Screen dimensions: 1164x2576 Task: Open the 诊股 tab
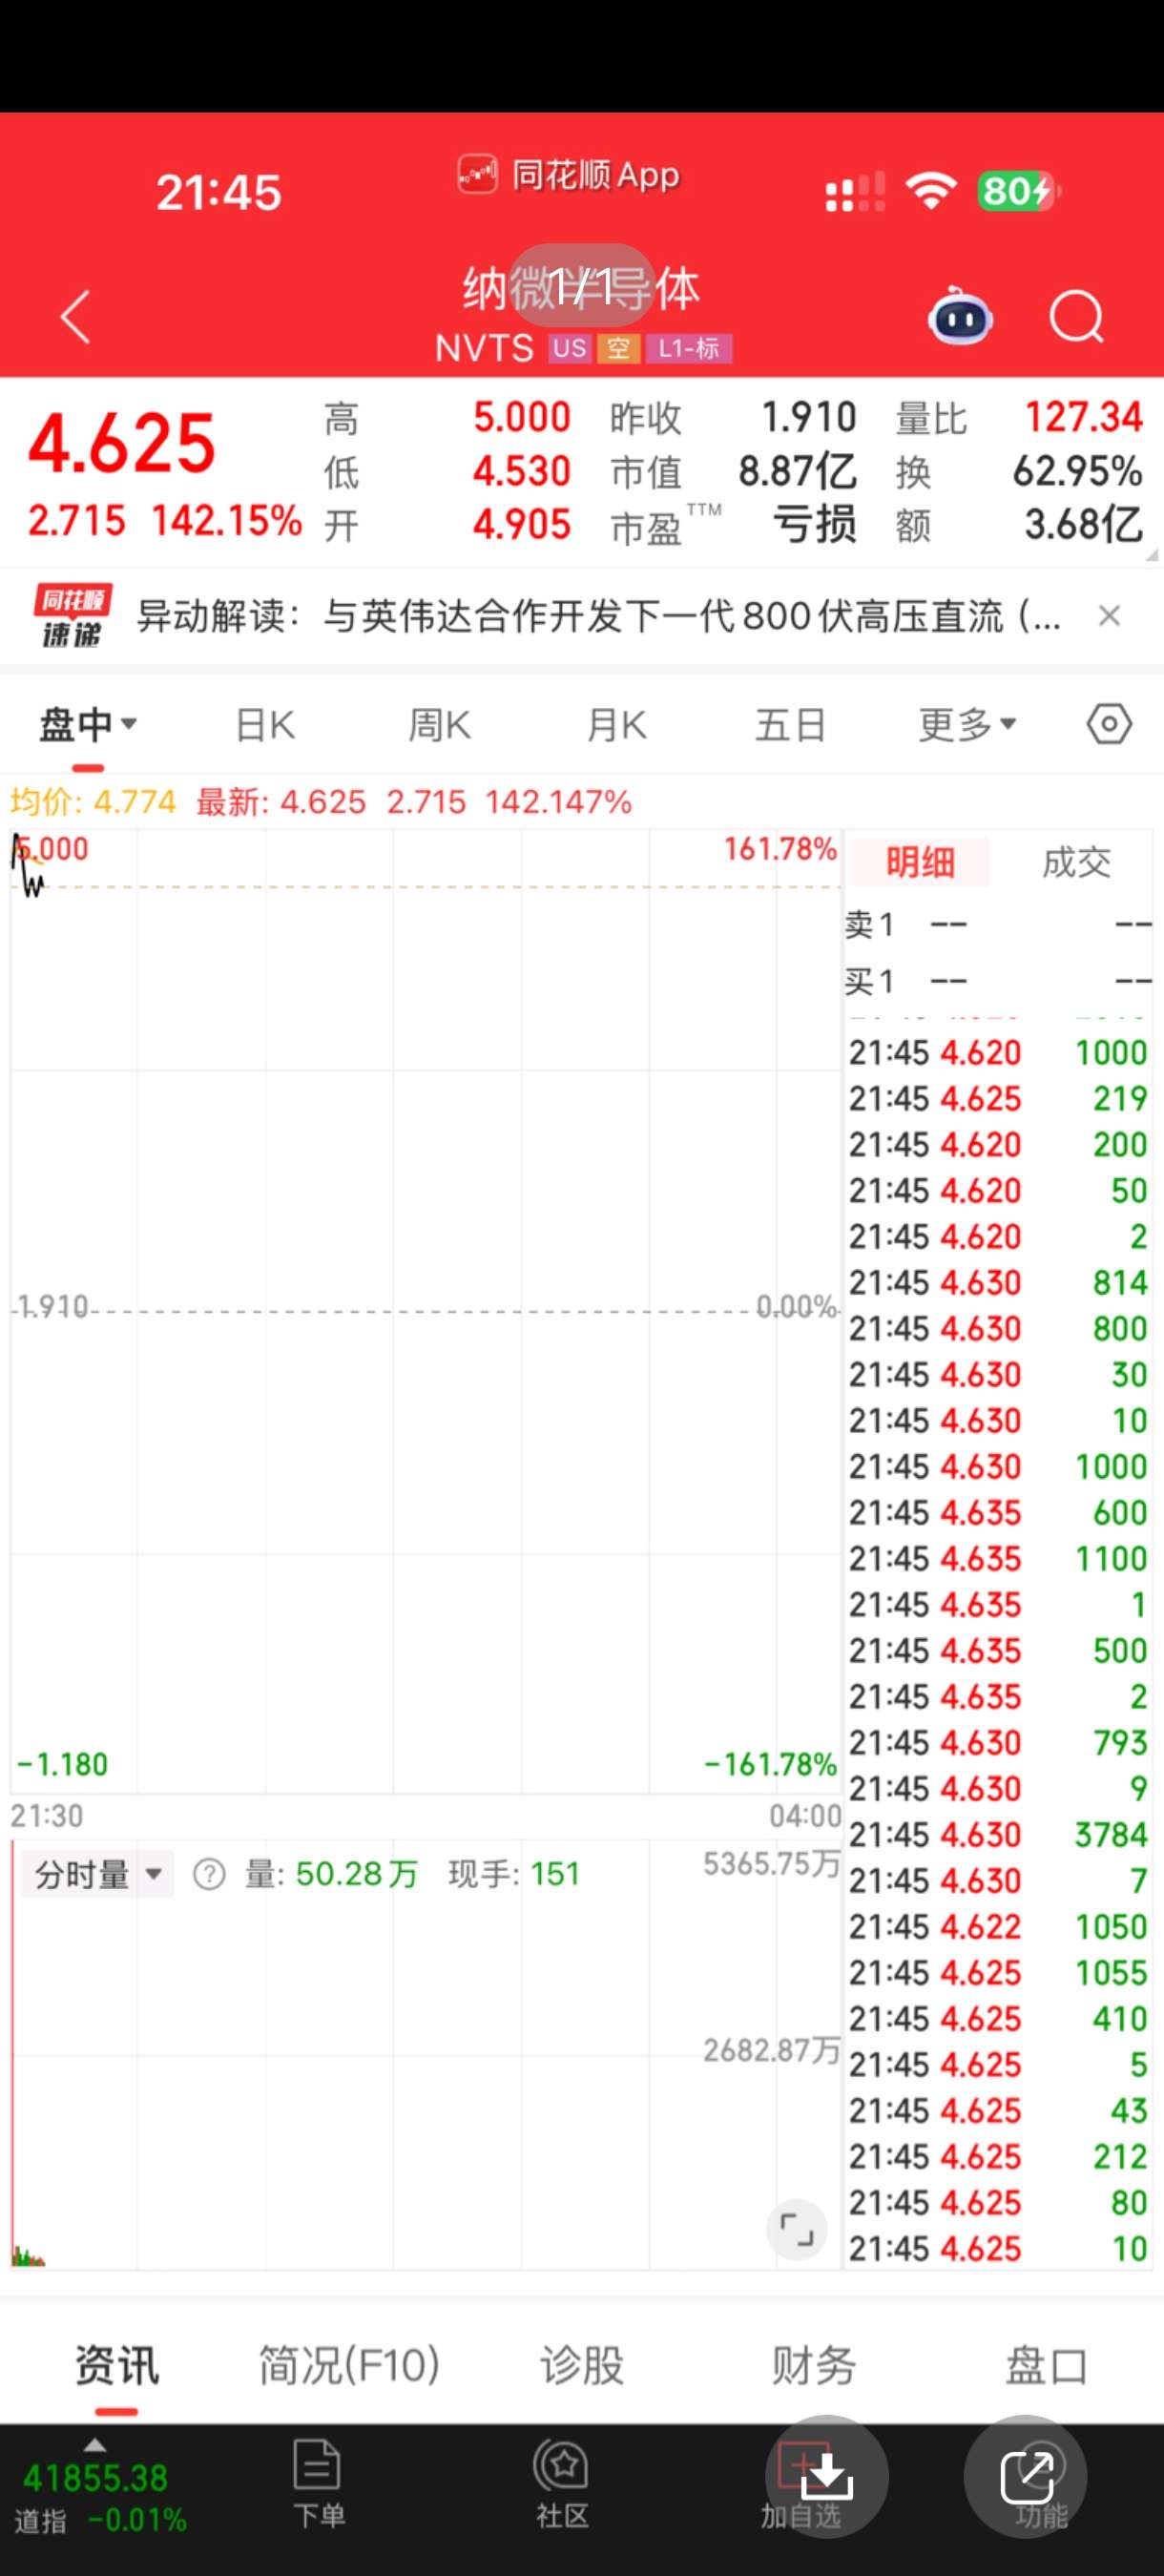coord(582,2366)
